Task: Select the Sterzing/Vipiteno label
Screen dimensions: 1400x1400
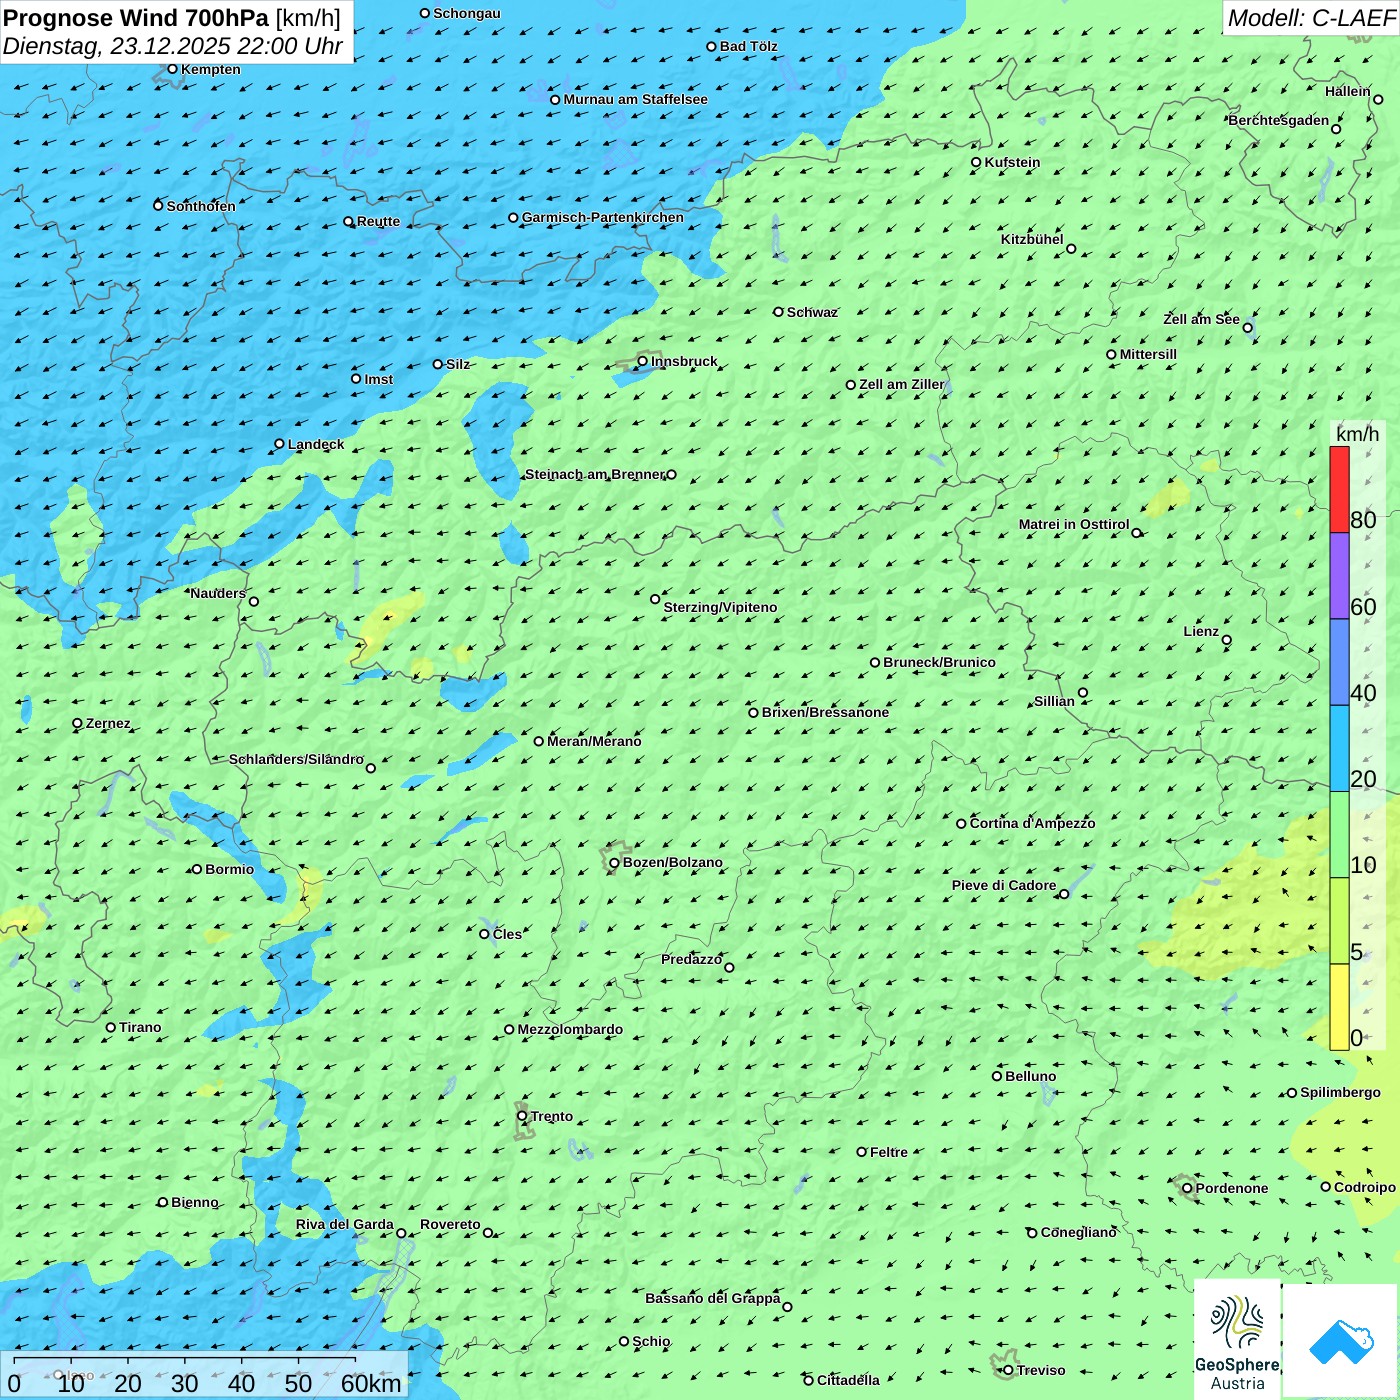Action: [720, 607]
